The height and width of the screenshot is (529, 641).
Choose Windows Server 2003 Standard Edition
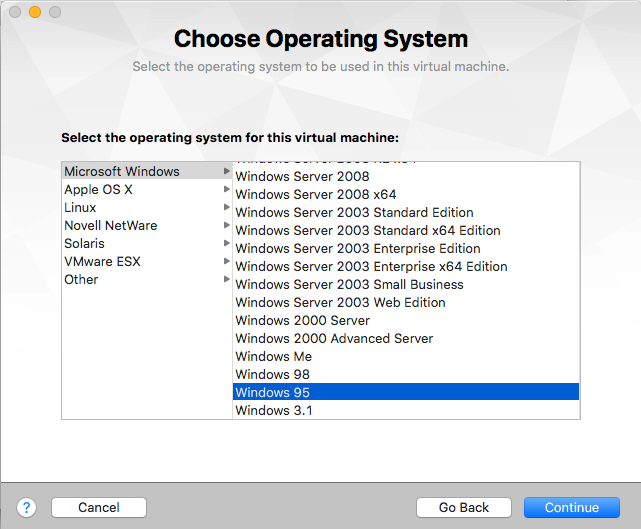pyautogui.click(x=354, y=212)
